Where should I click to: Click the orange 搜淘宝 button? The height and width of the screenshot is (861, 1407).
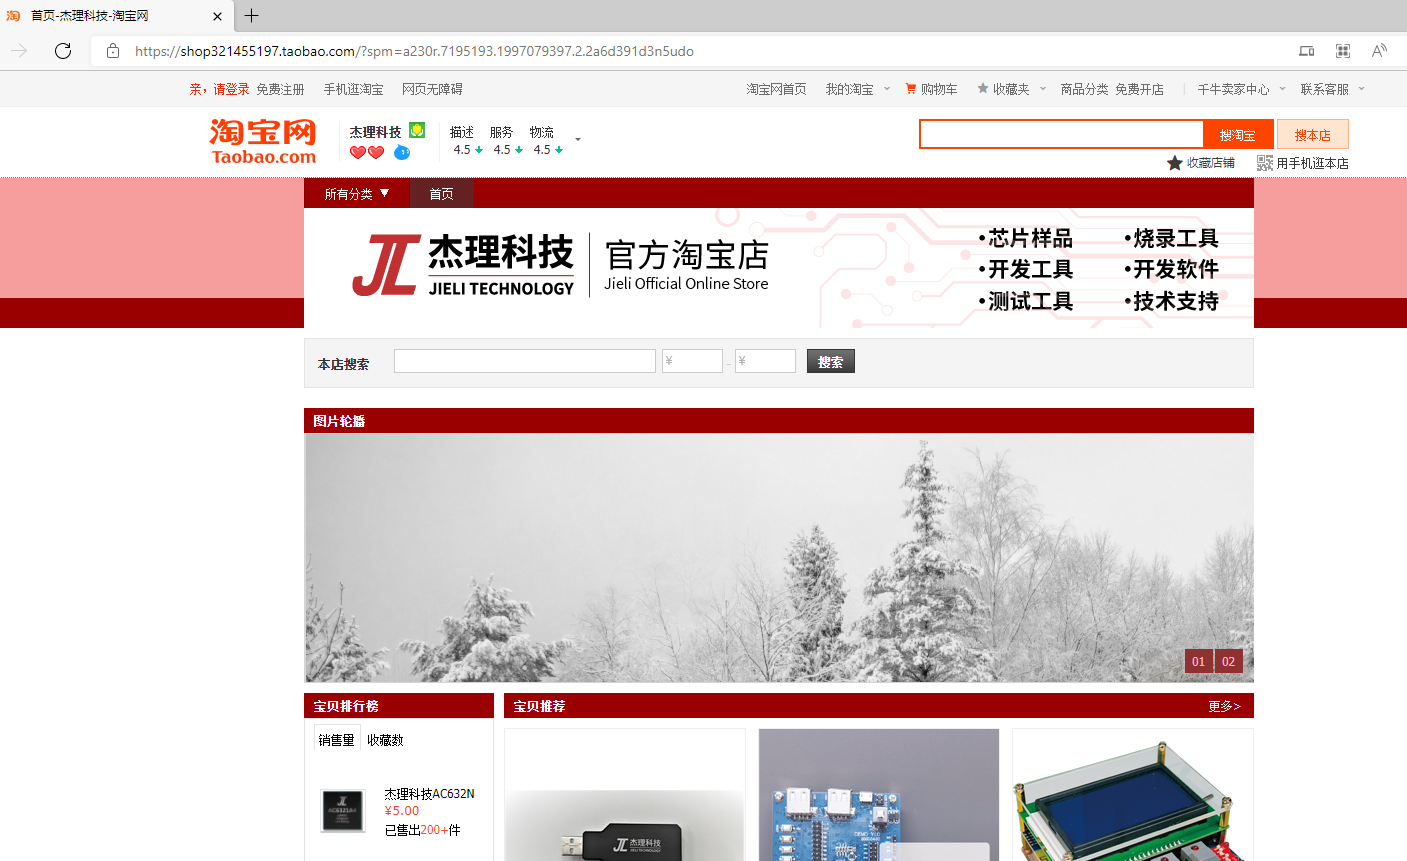[1238, 135]
